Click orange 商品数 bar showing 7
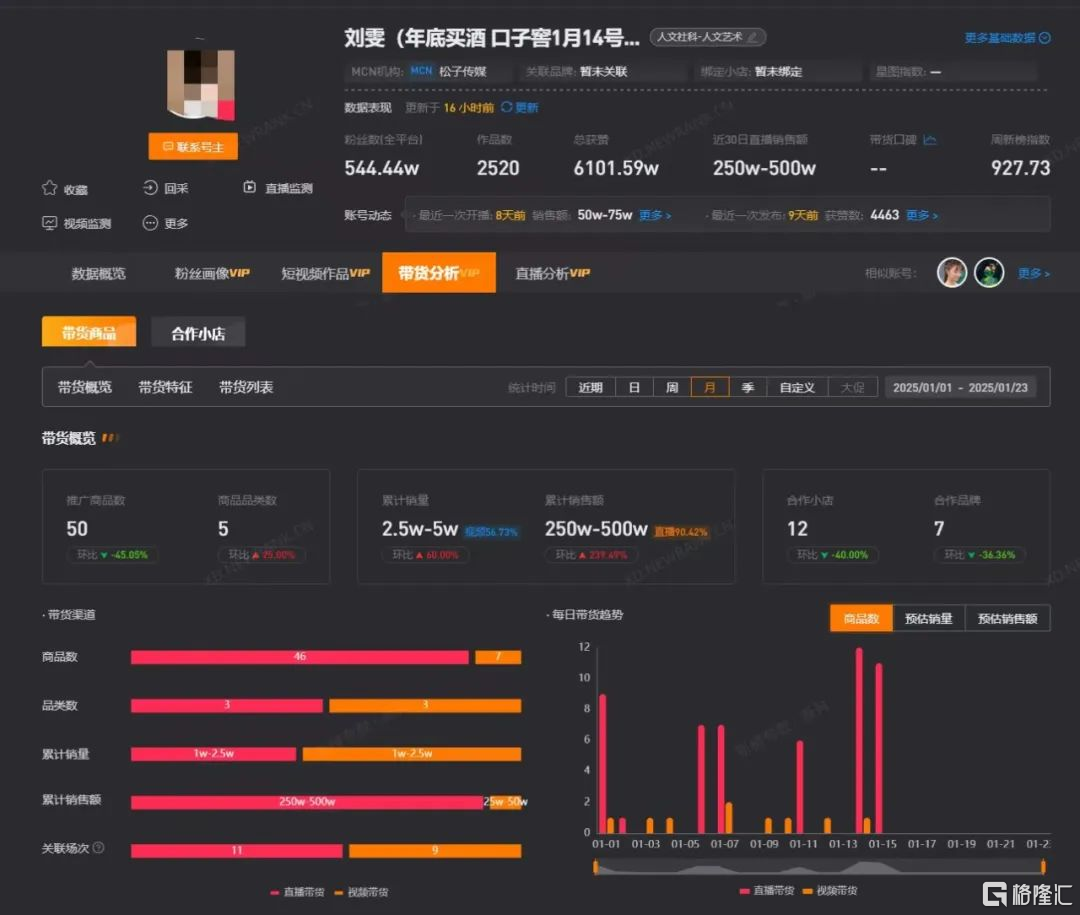 [x=498, y=657]
